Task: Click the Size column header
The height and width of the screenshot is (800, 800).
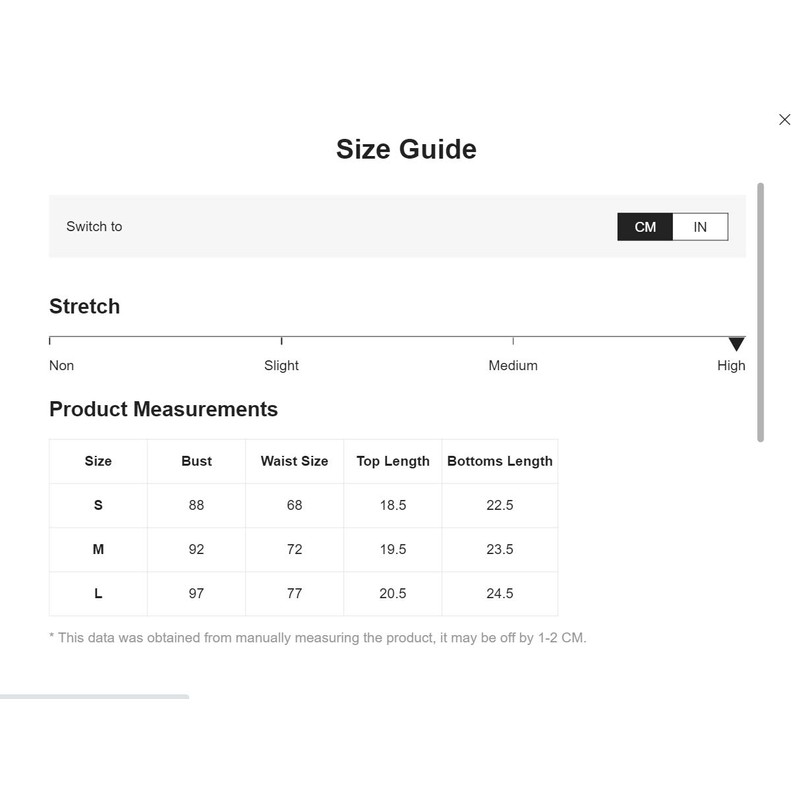Action: pyautogui.click(x=98, y=461)
